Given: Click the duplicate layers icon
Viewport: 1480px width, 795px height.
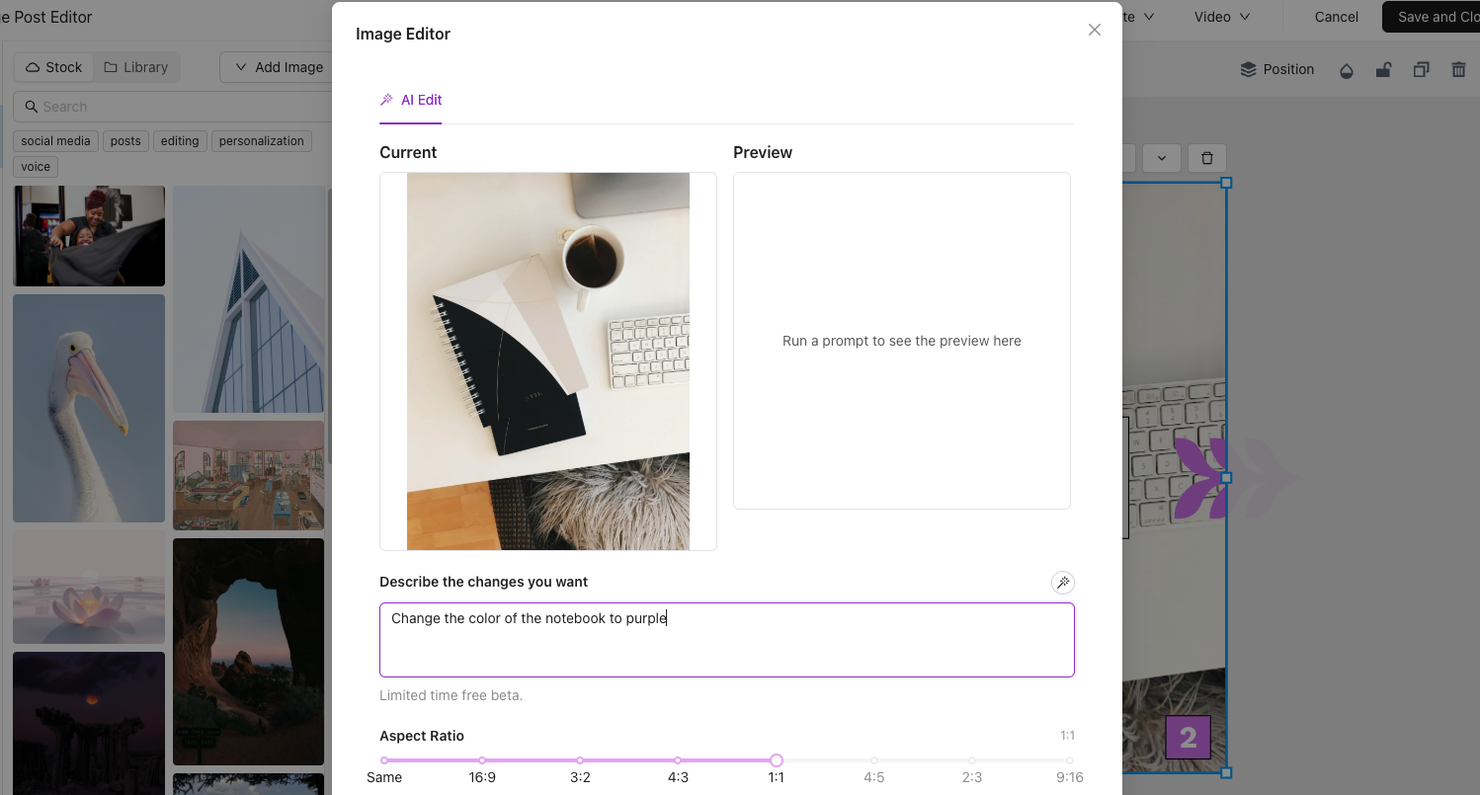Looking at the screenshot, I should (1421, 70).
